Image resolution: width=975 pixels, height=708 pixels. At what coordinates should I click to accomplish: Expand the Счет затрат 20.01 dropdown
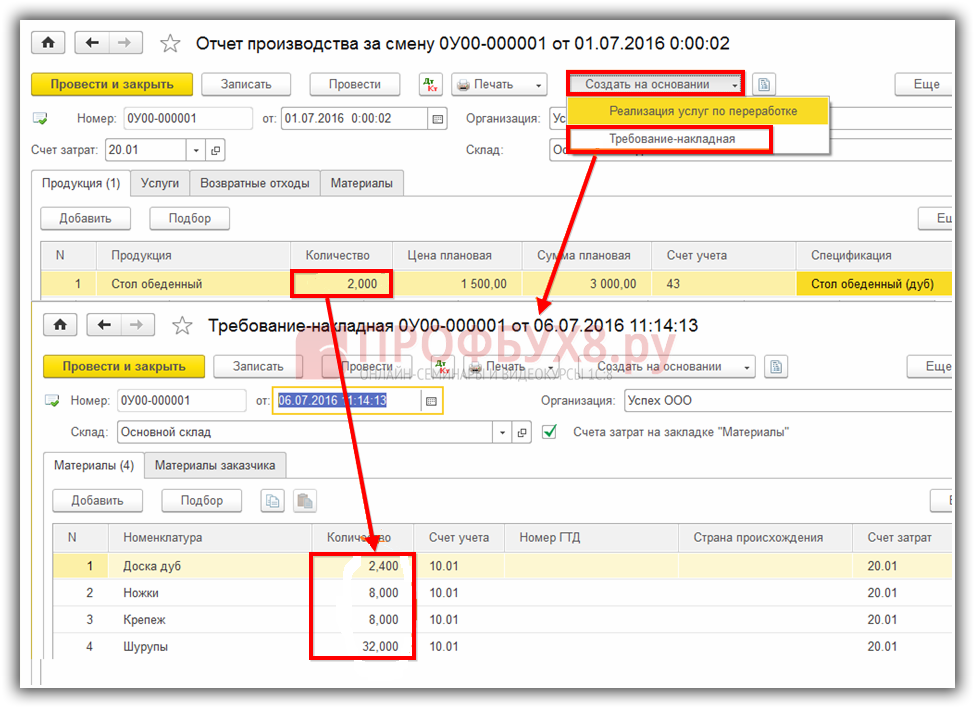click(196, 150)
